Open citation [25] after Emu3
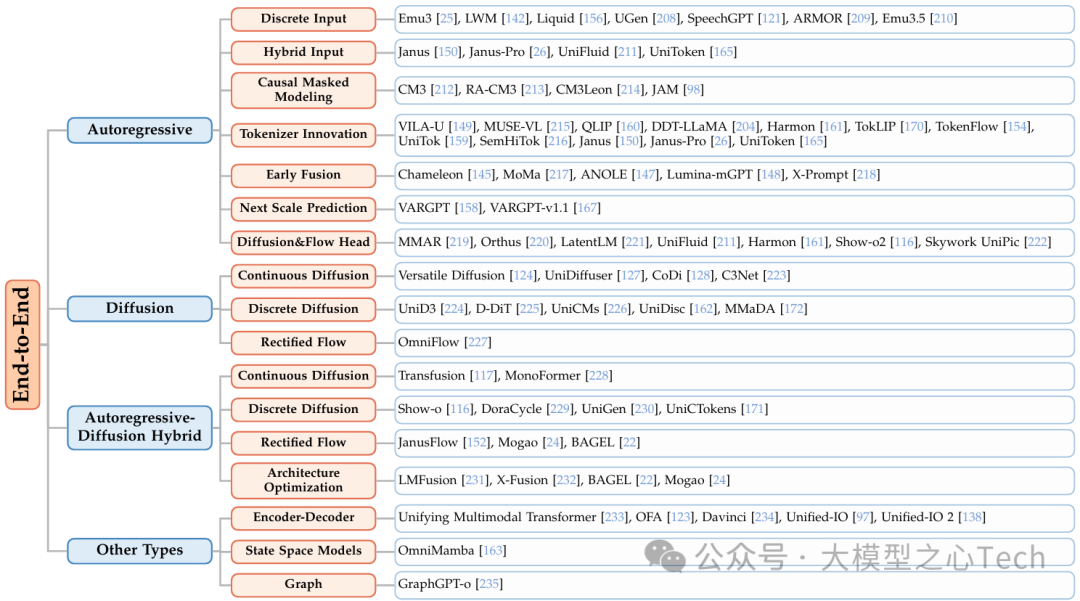The height and width of the screenshot is (601, 1080). [447, 19]
